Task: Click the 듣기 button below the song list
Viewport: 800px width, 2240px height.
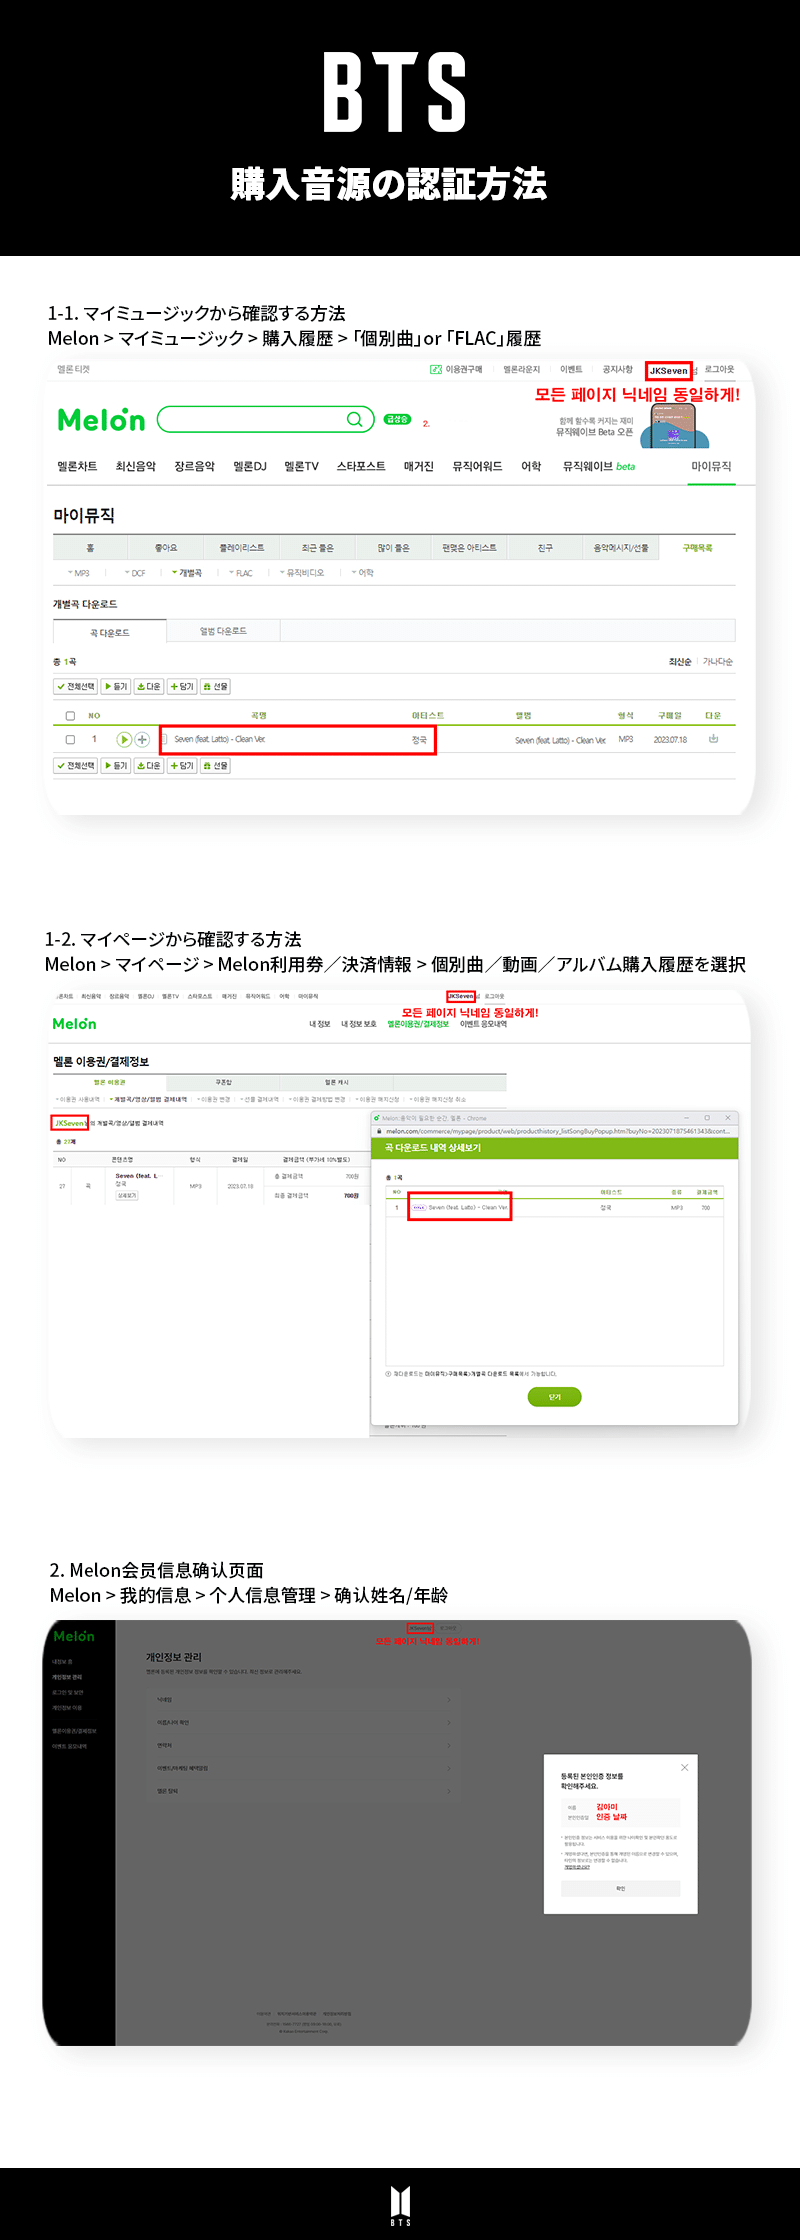Action: [x=116, y=766]
